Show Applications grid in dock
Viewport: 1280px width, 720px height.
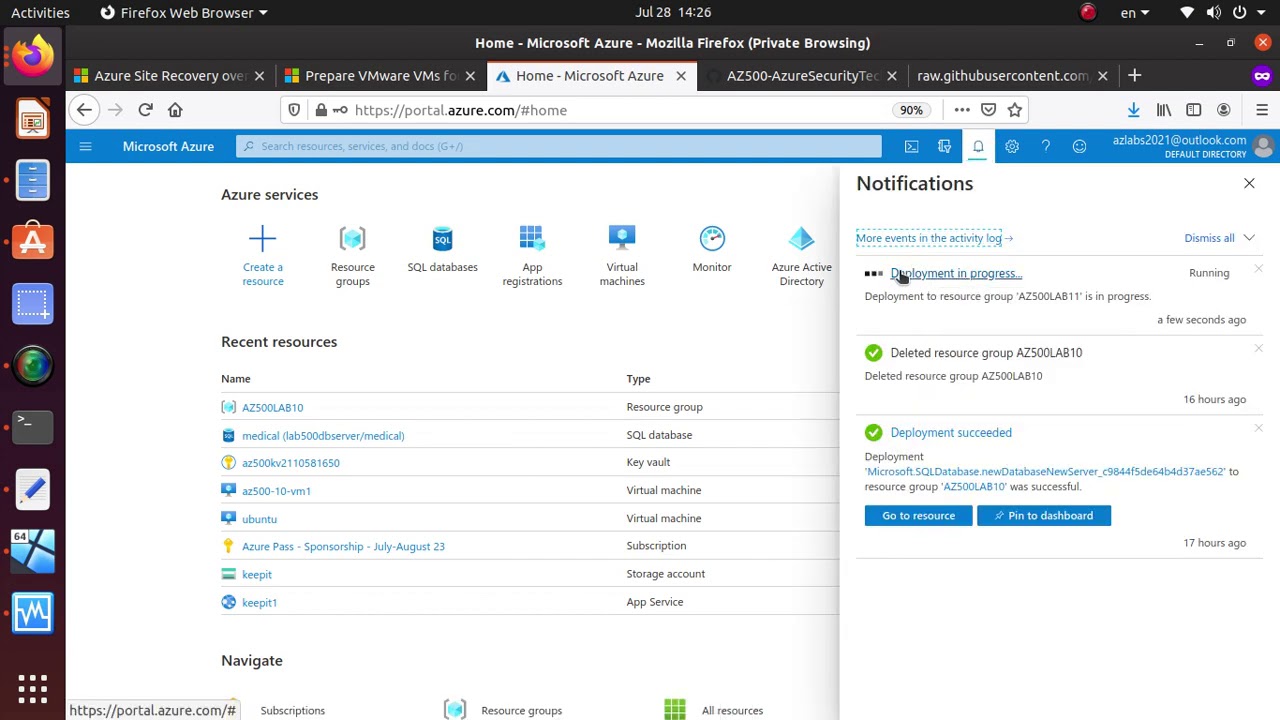(x=33, y=688)
